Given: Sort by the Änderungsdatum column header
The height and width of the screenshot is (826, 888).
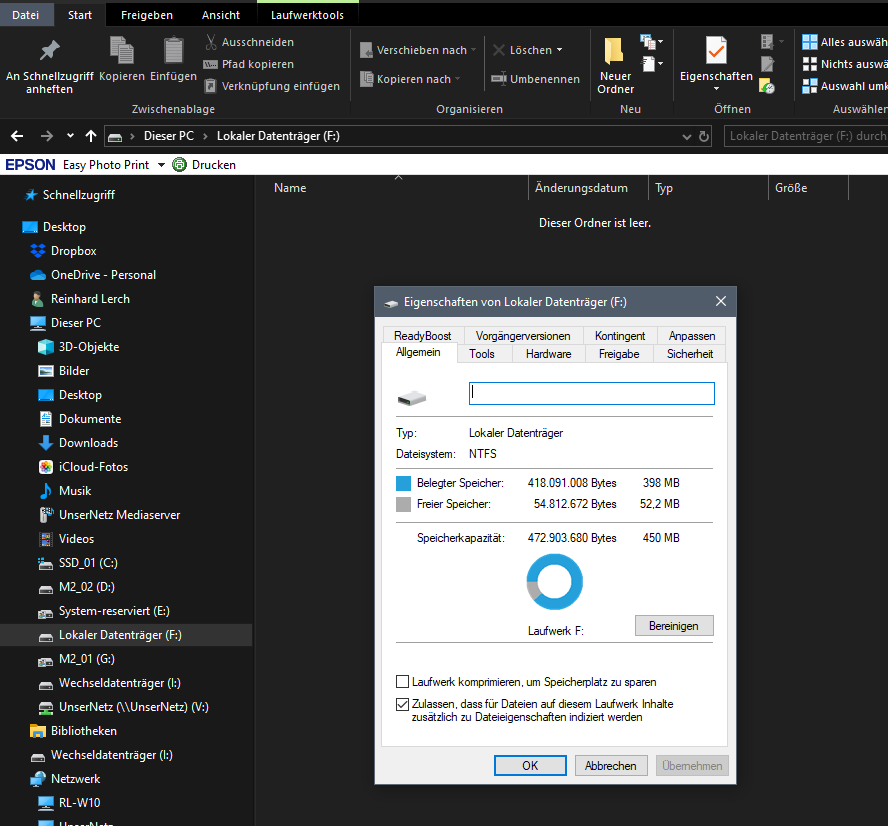Looking at the screenshot, I should (581, 188).
